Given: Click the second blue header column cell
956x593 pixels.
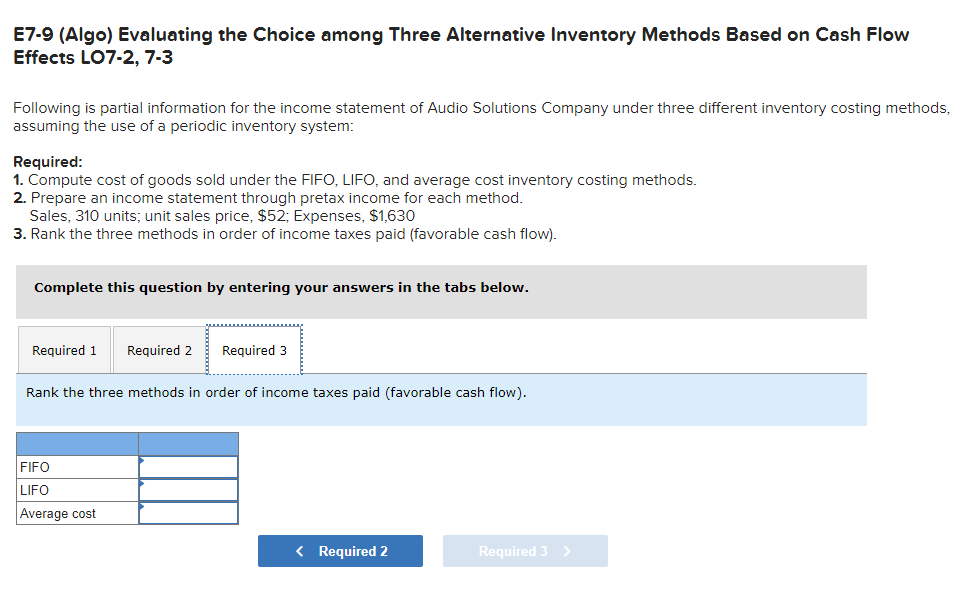Looking at the screenshot, I should [190, 443].
